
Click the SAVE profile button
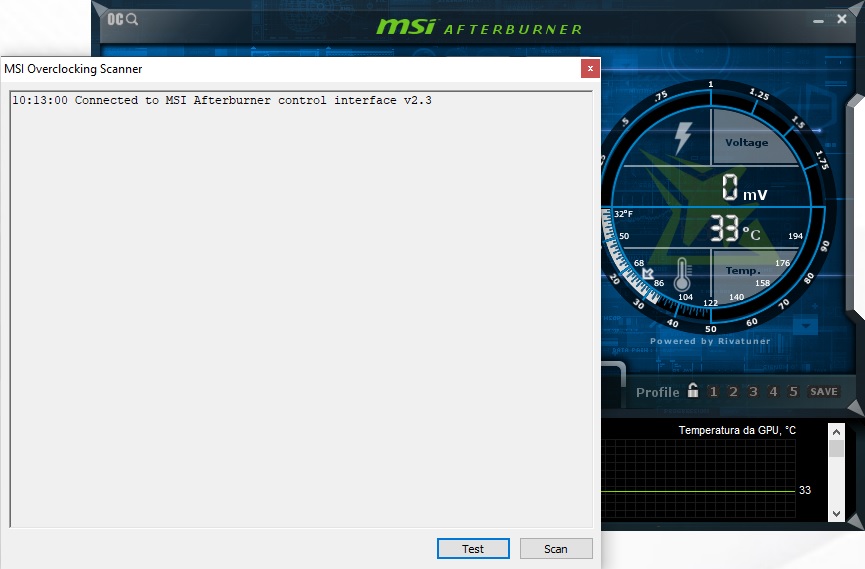(824, 391)
